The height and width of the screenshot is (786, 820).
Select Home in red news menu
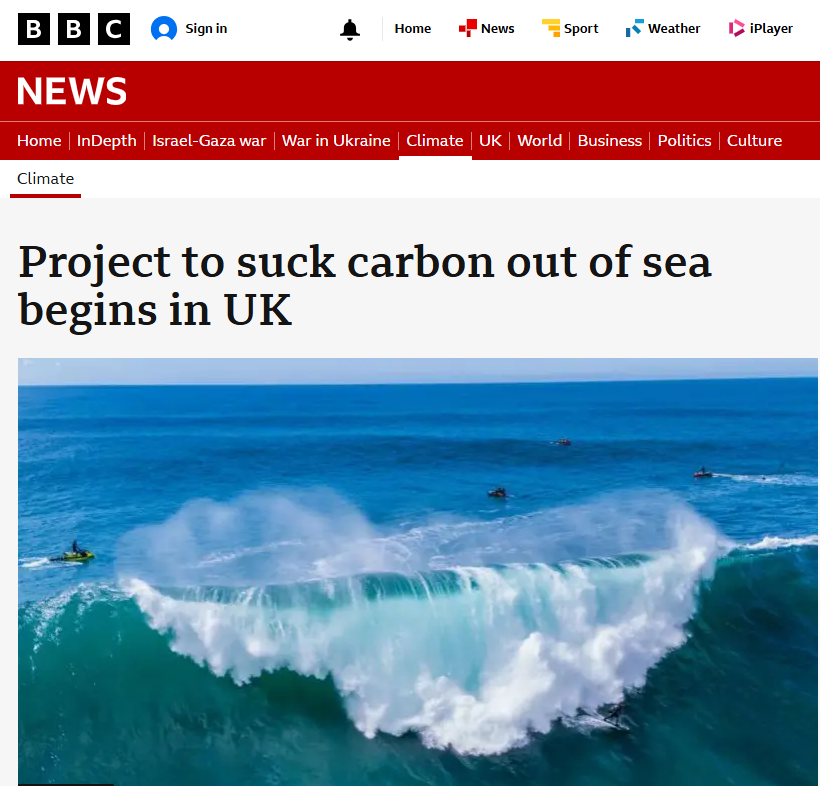coord(39,141)
